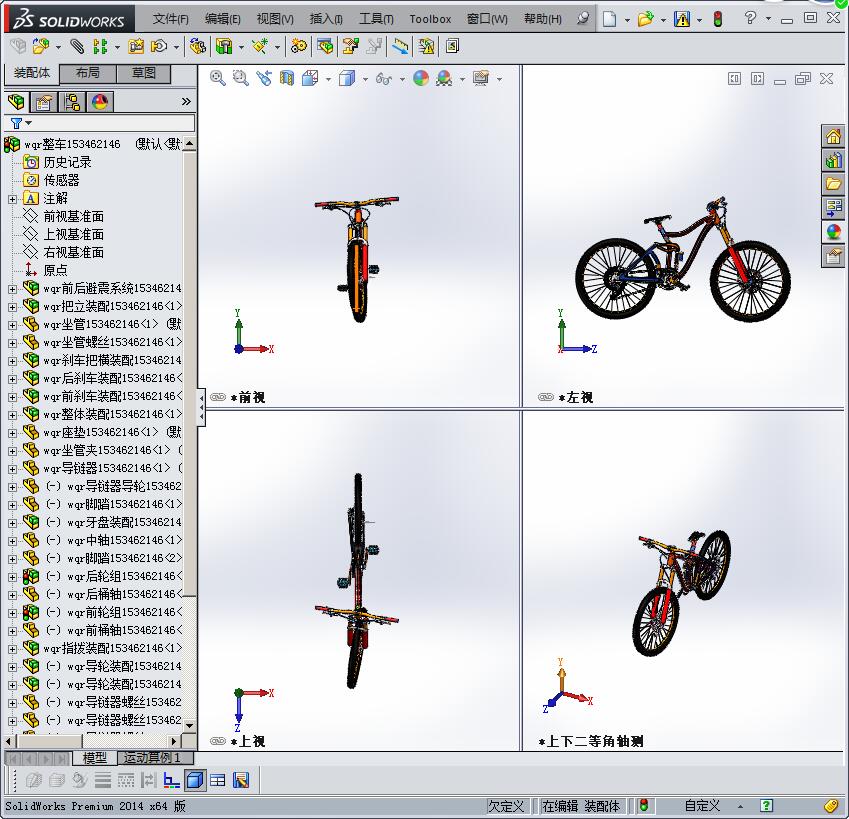
Task: Open the FeatureManager design tree tab
Action: click(x=17, y=102)
